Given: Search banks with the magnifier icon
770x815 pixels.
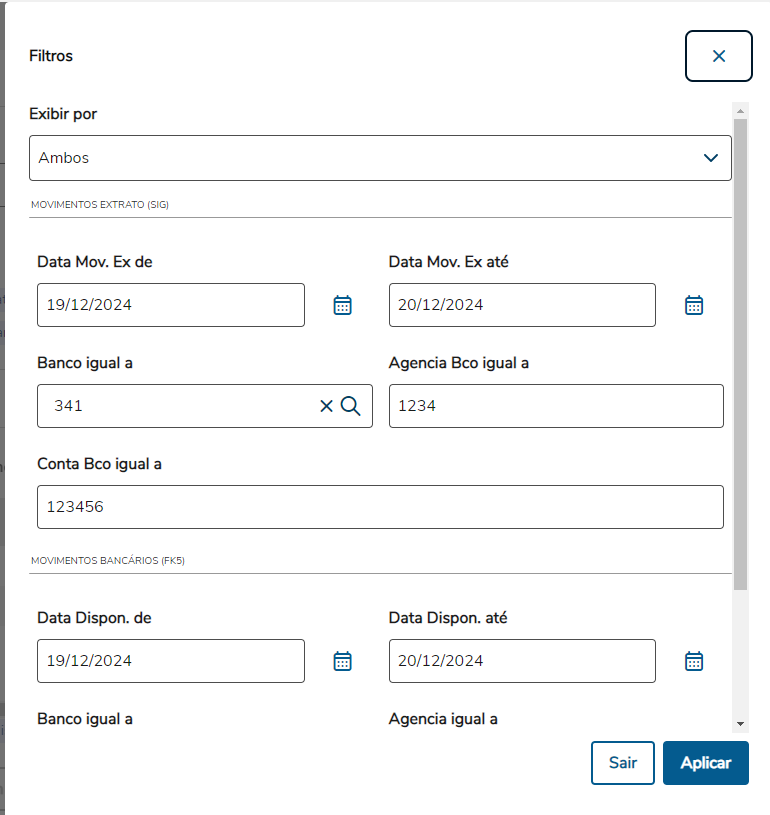Looking at the screenshot, I should tap(351, 406).
